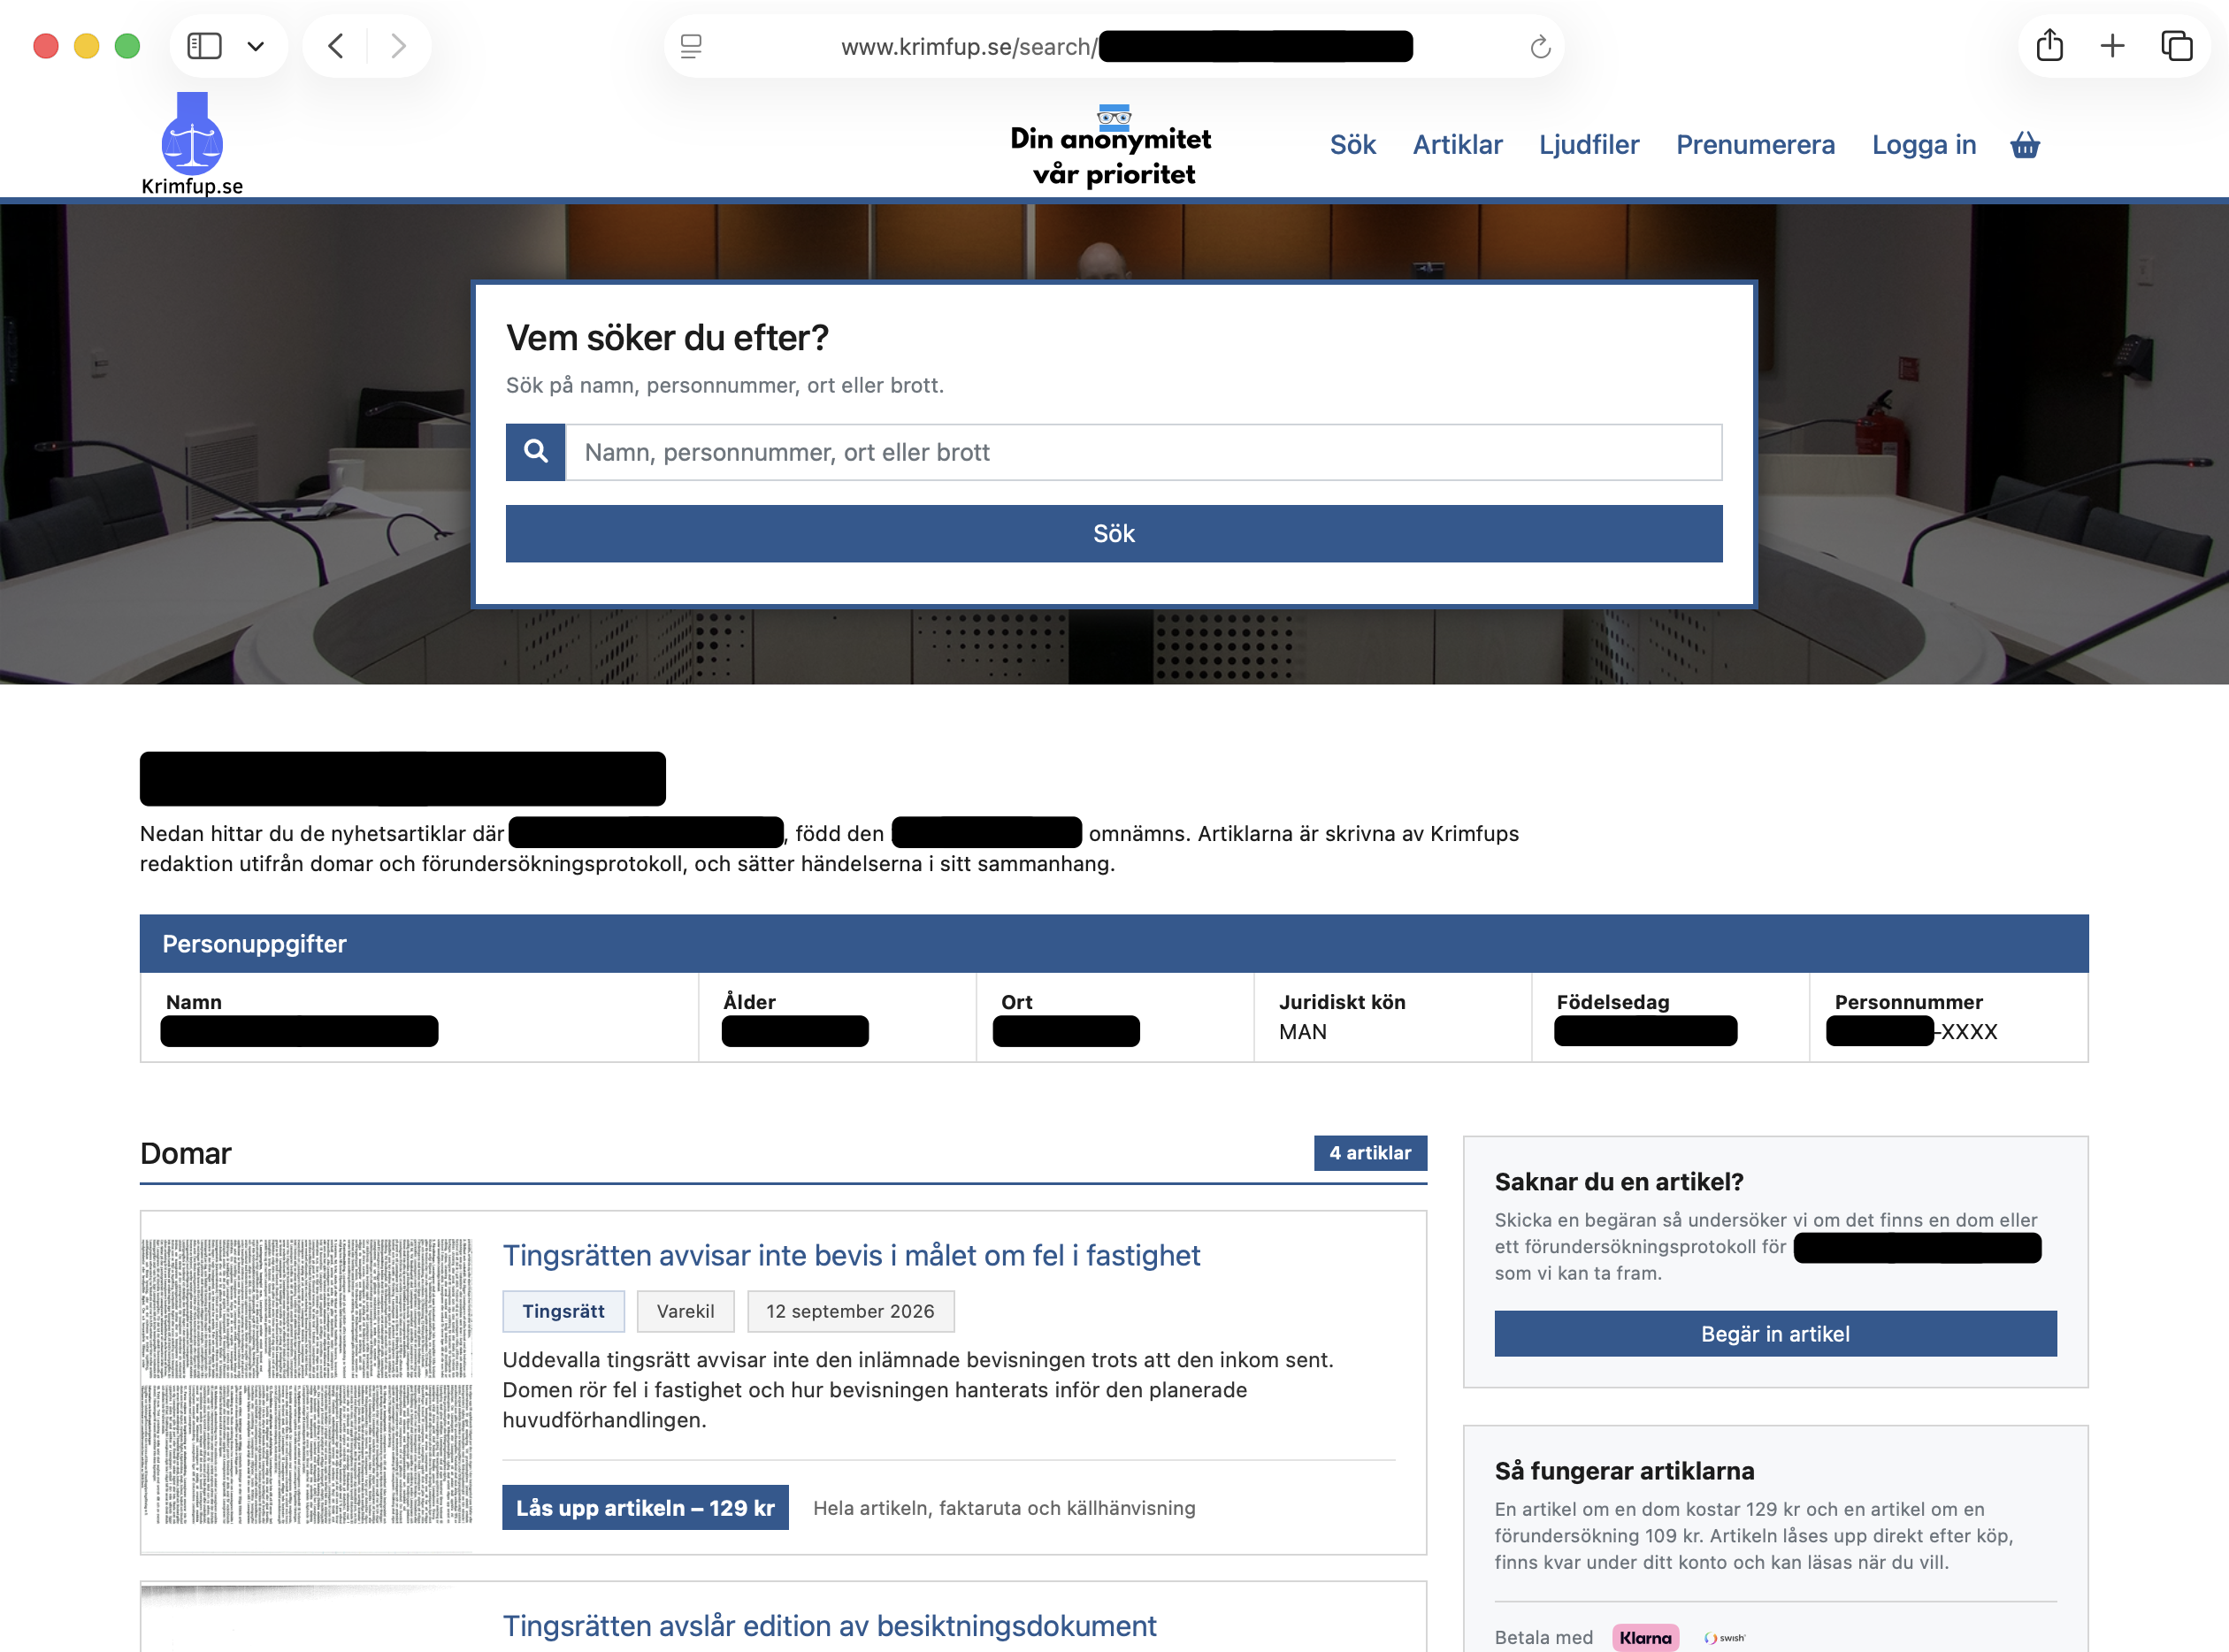Open the Ljudfiler menu item
Image resolution: width=2229 pixels, height=1652 pixels.
(1589, 145)
